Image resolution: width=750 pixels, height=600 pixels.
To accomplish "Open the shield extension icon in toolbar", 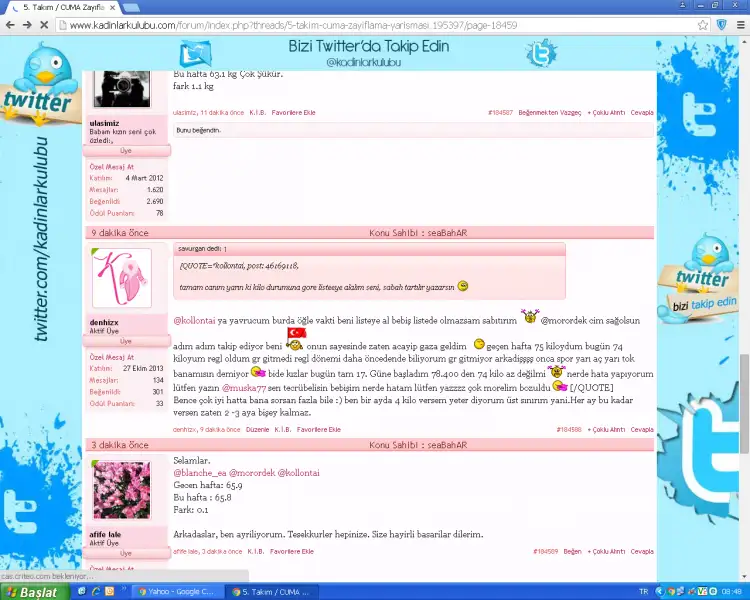I will (x=722, y=25).
